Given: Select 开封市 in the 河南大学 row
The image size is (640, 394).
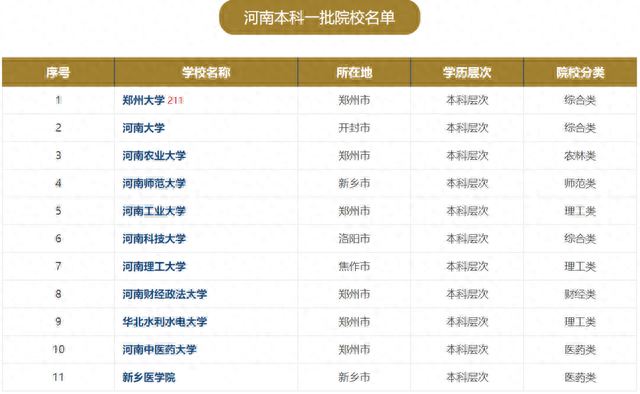Looking at the screenshot, I should coord(354,128).
